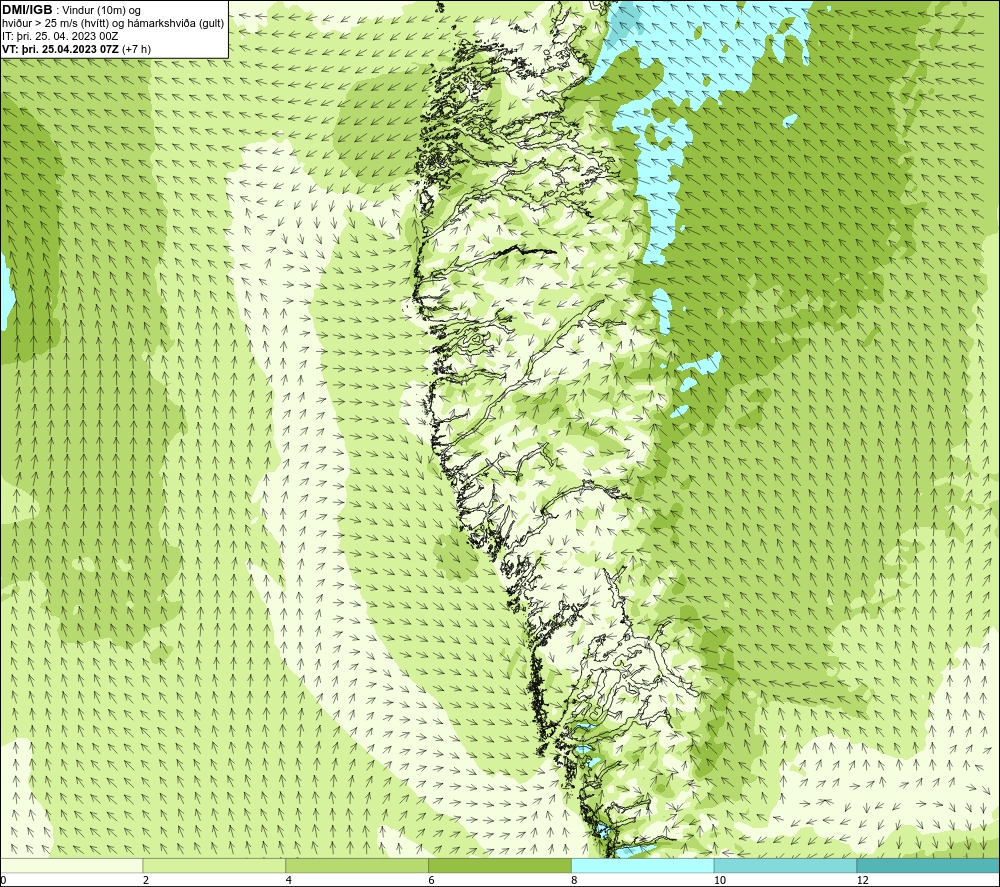The image size is (1000, 887).
Task: Click the title line 'DMI/IGB : Vindur (10m) og'
Action: (x=71, y=10)
